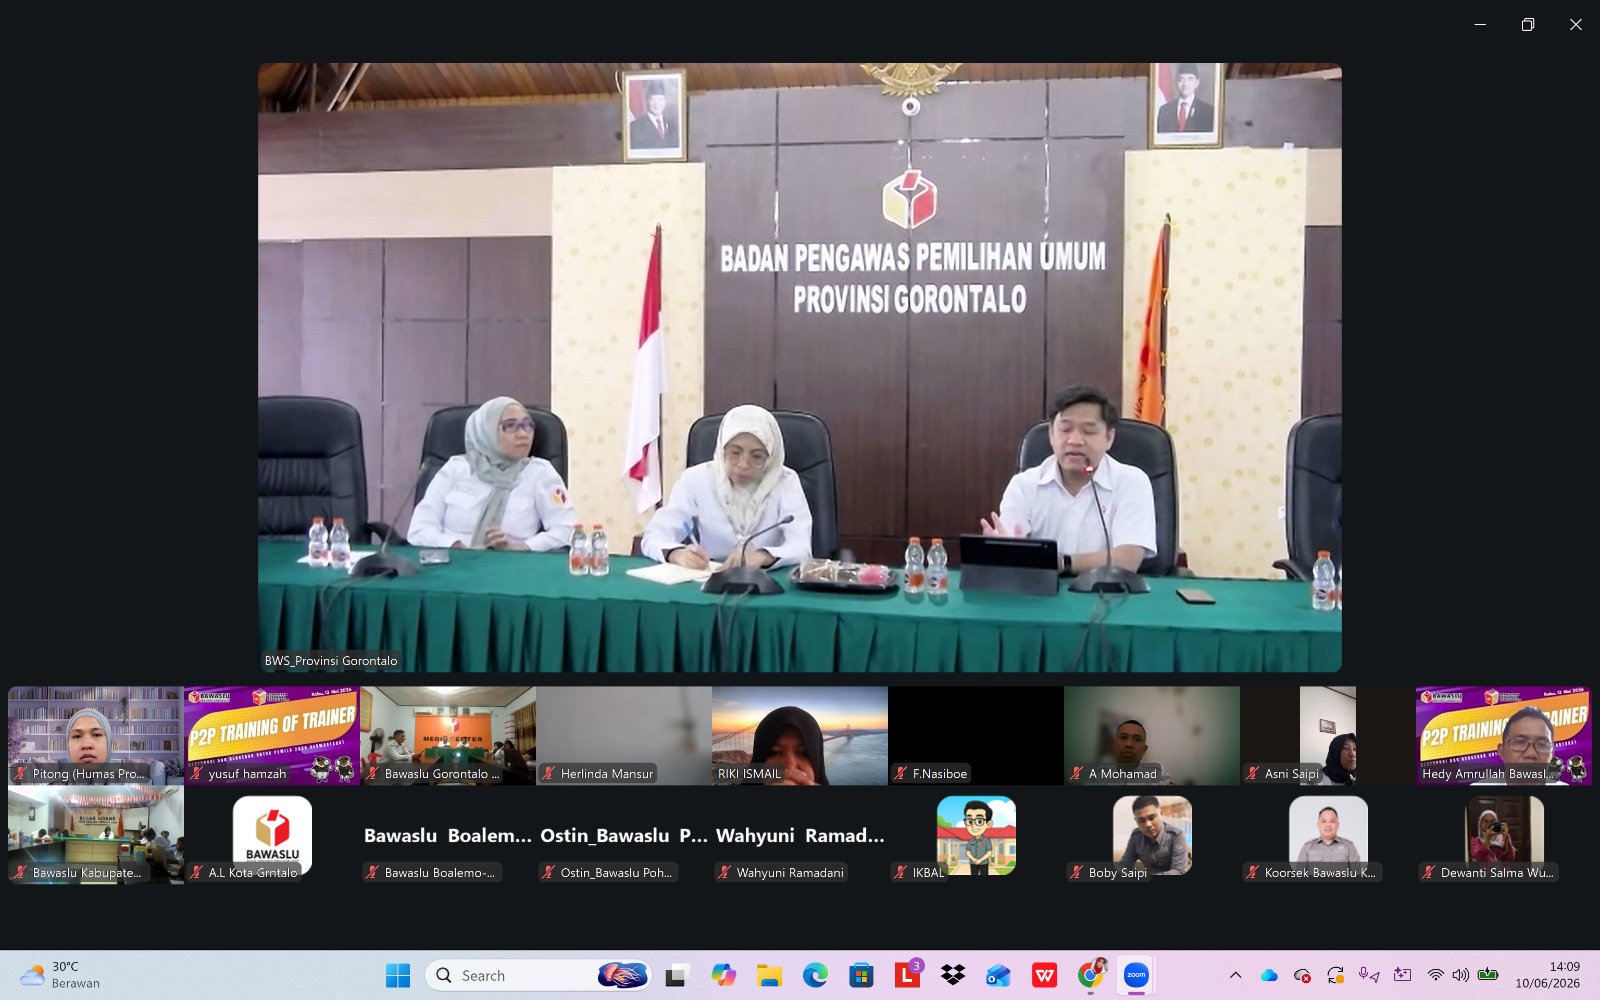This screenshot has width=1600, height=1000.
Task: Open the volume speaker tray icon
Action: (1460, 975)
